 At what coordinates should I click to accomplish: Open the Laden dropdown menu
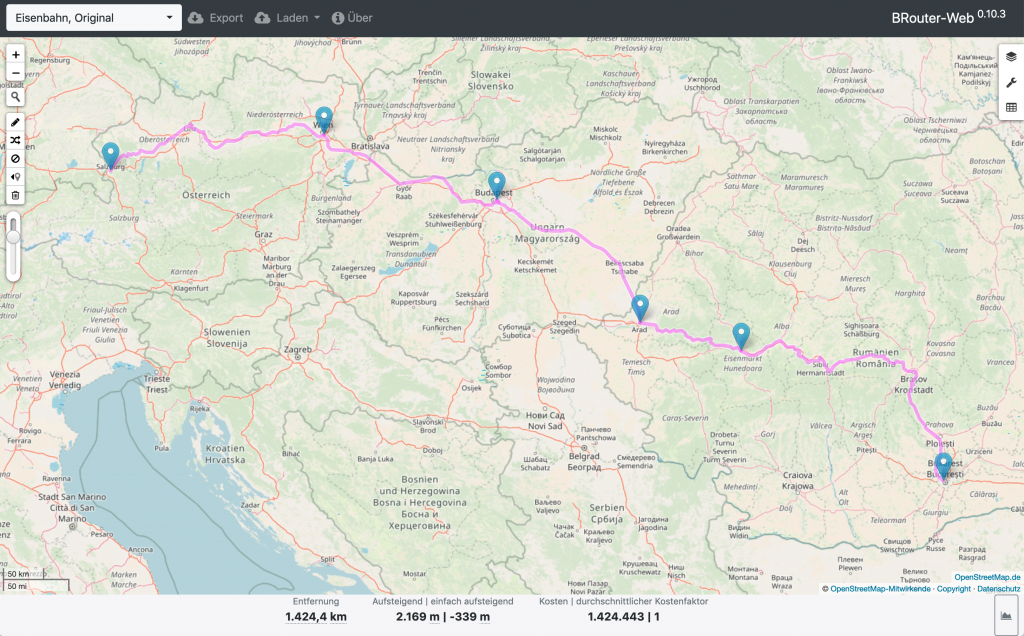(287, 18)
